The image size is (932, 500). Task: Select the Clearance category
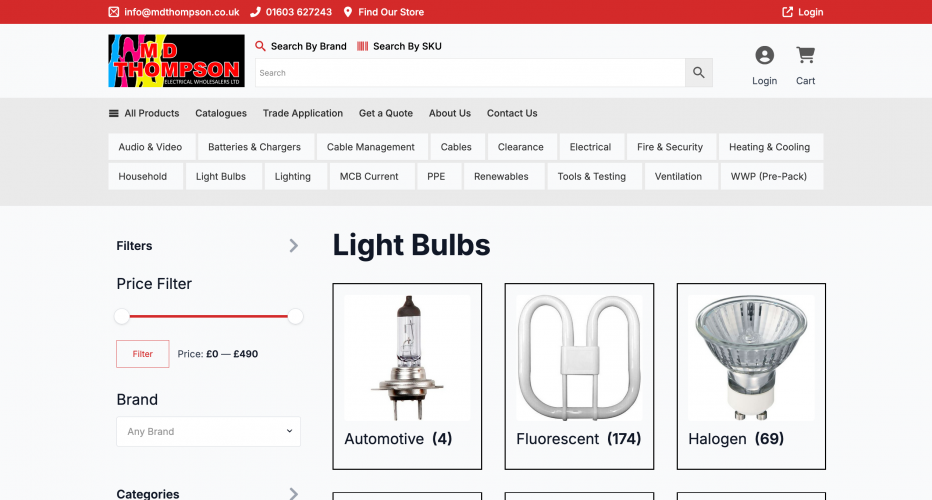pyautogui.click(x=521, y=147)
